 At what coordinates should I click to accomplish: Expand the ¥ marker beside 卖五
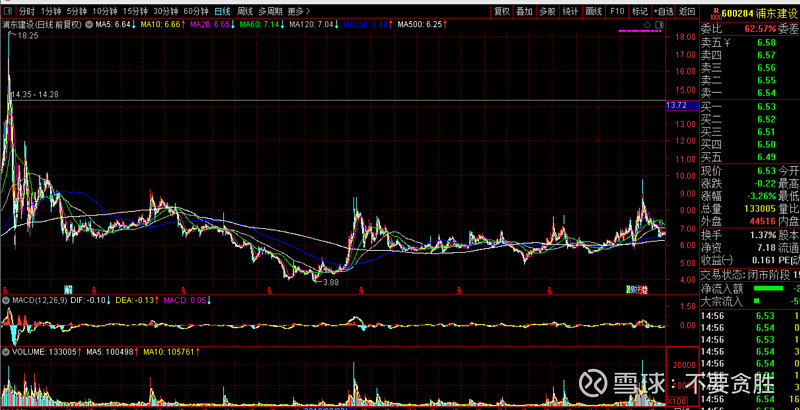(728, 43)
